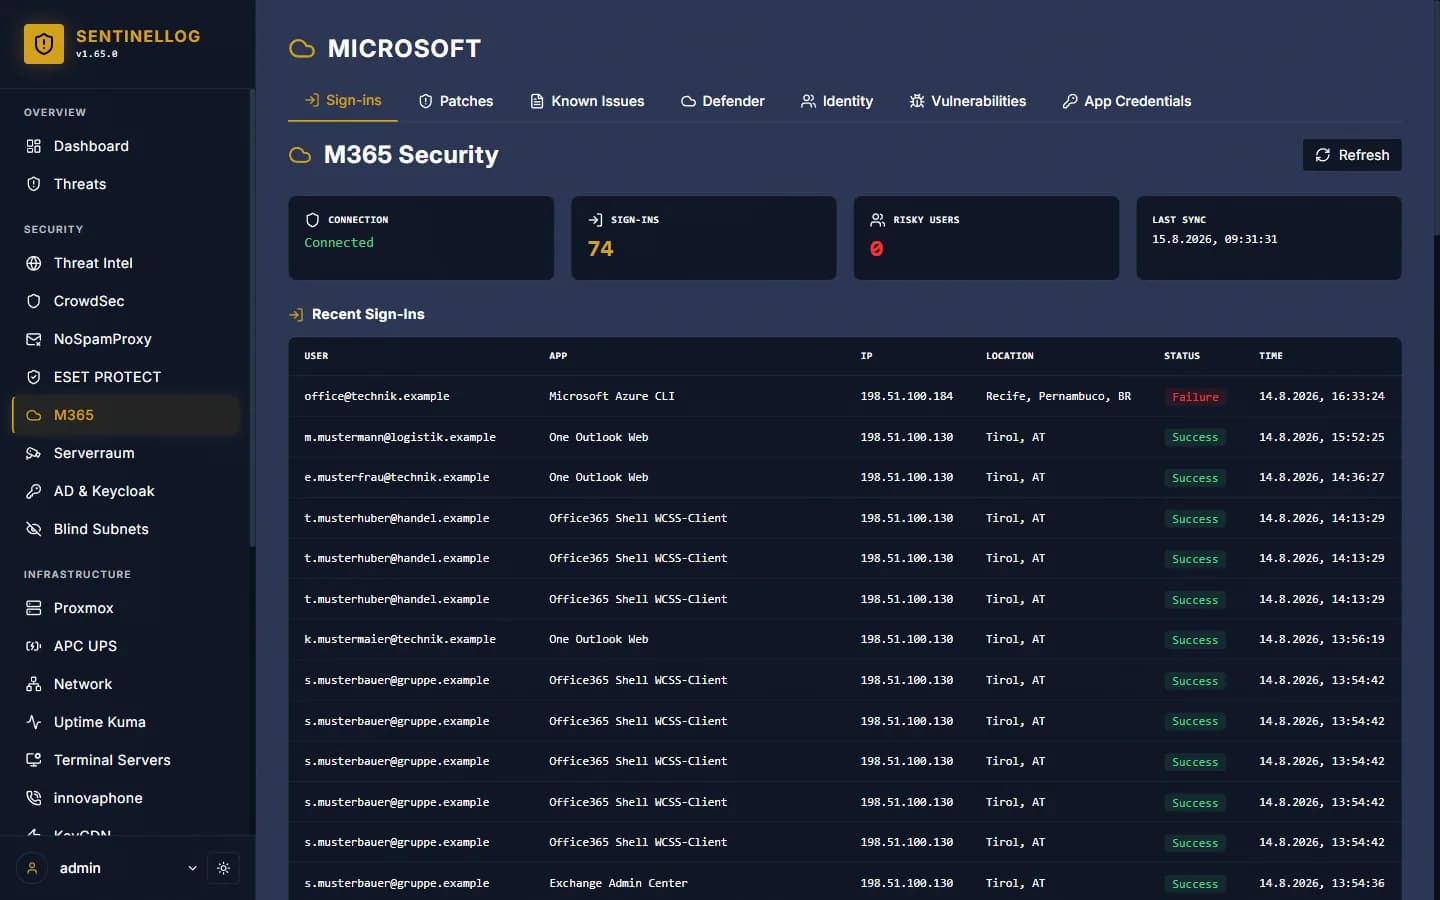1440x900 pixels.
Task: Click the Uptime Kuma pulse icon
Action: tap(34, 722)
